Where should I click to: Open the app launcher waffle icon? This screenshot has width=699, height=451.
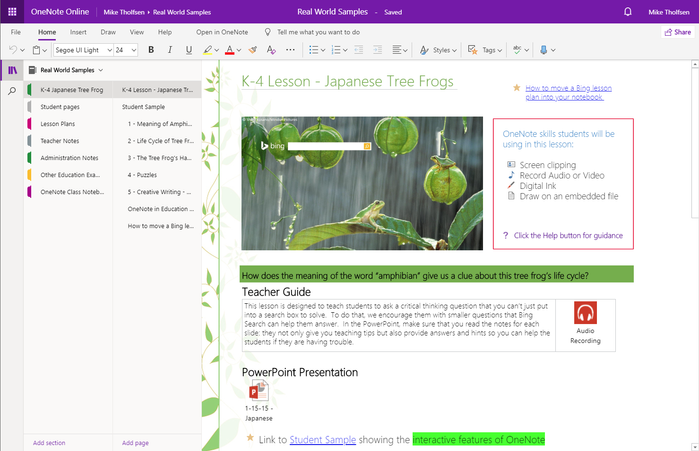(x=12, y=12)
